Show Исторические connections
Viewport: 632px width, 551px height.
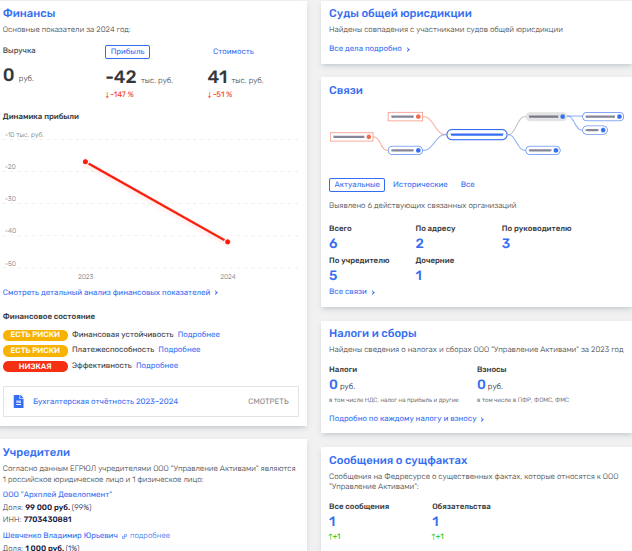[420, 185]
